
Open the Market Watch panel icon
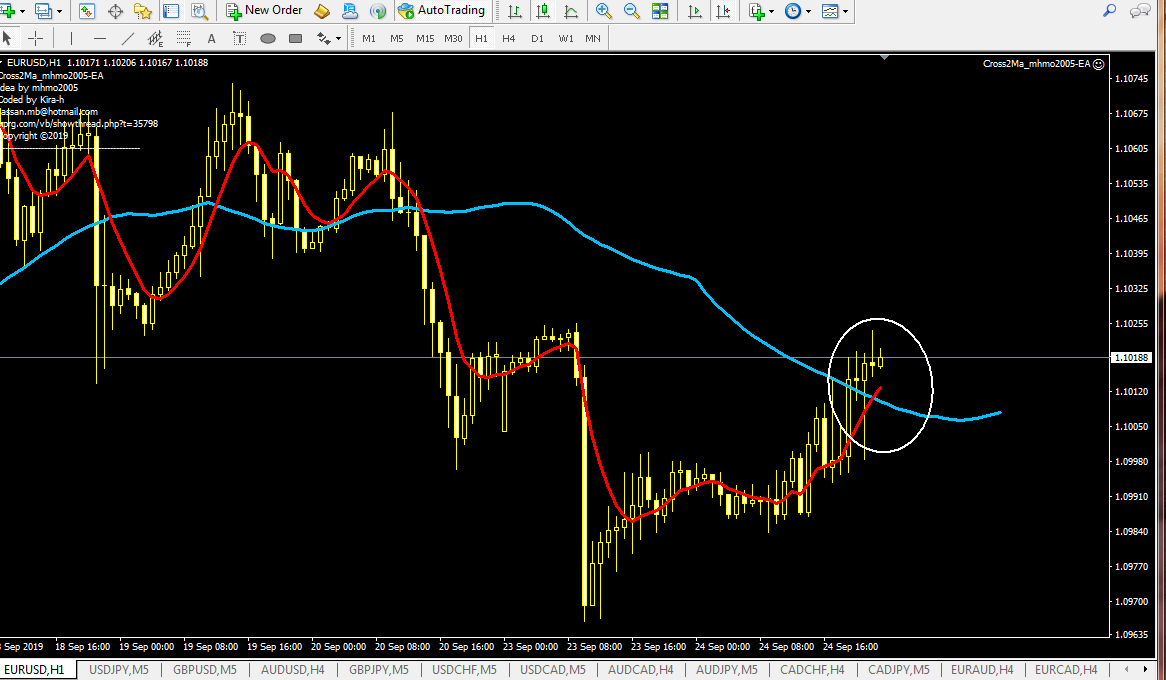(87, 11)
